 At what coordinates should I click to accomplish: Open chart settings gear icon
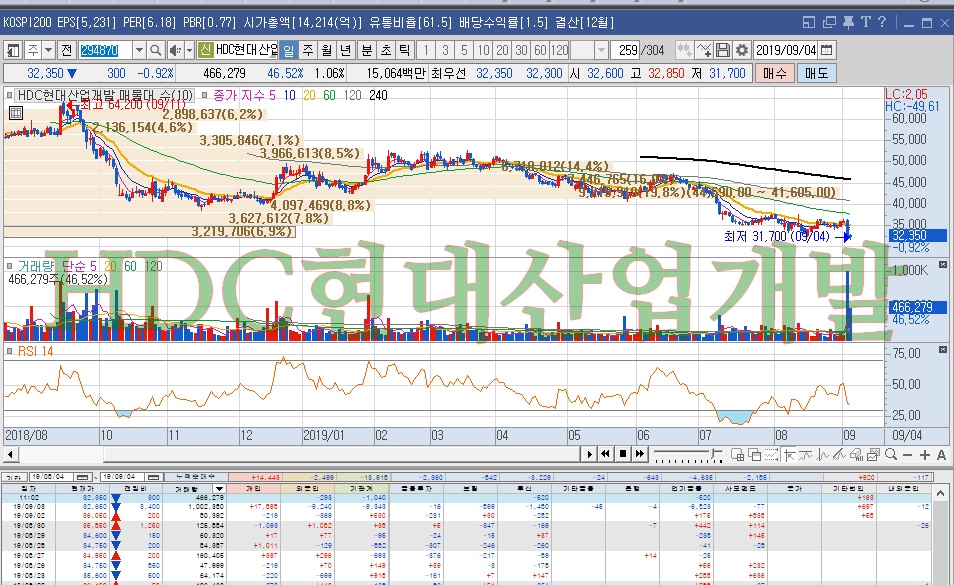click(x=742, y=50)
